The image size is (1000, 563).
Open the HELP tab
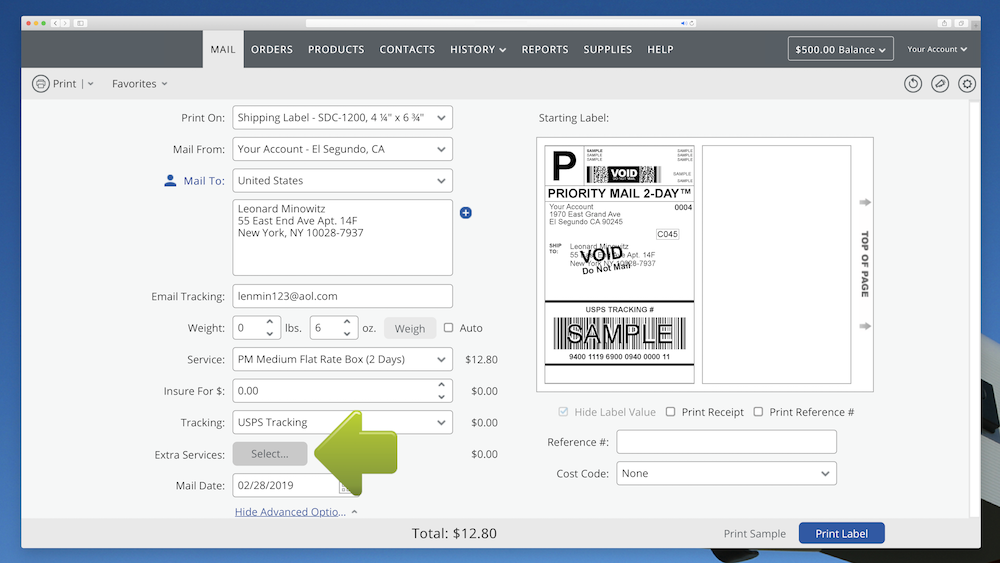click(x=660, y=49)
